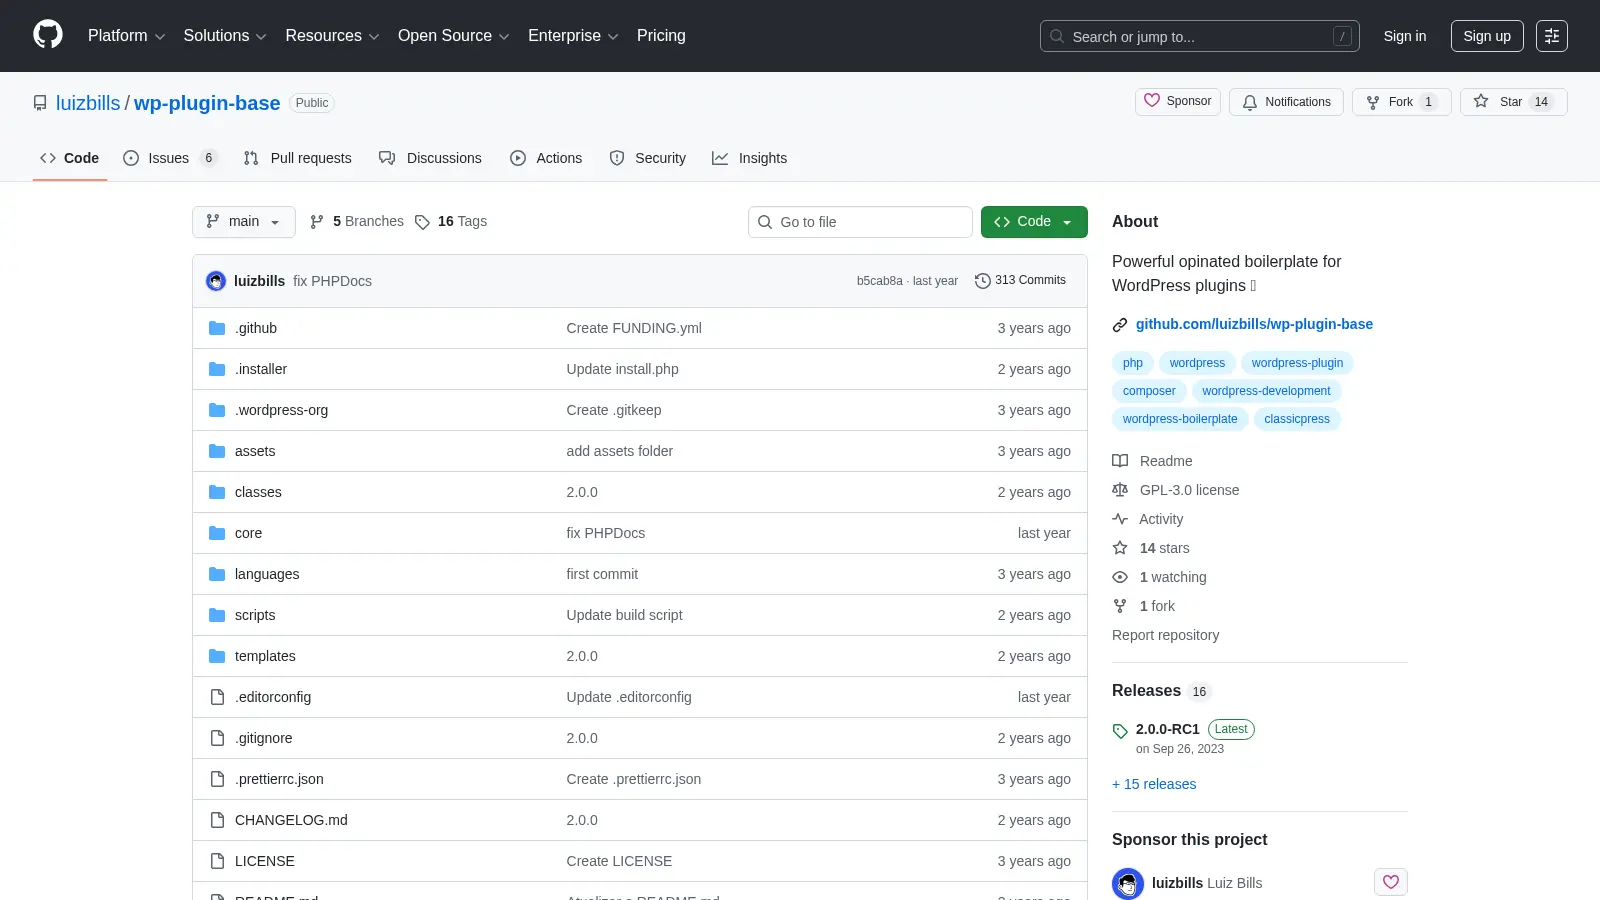This screenshot has height=900, width=1600.
Task: Open the GitHub homepage logo
Action: [48, 35]
